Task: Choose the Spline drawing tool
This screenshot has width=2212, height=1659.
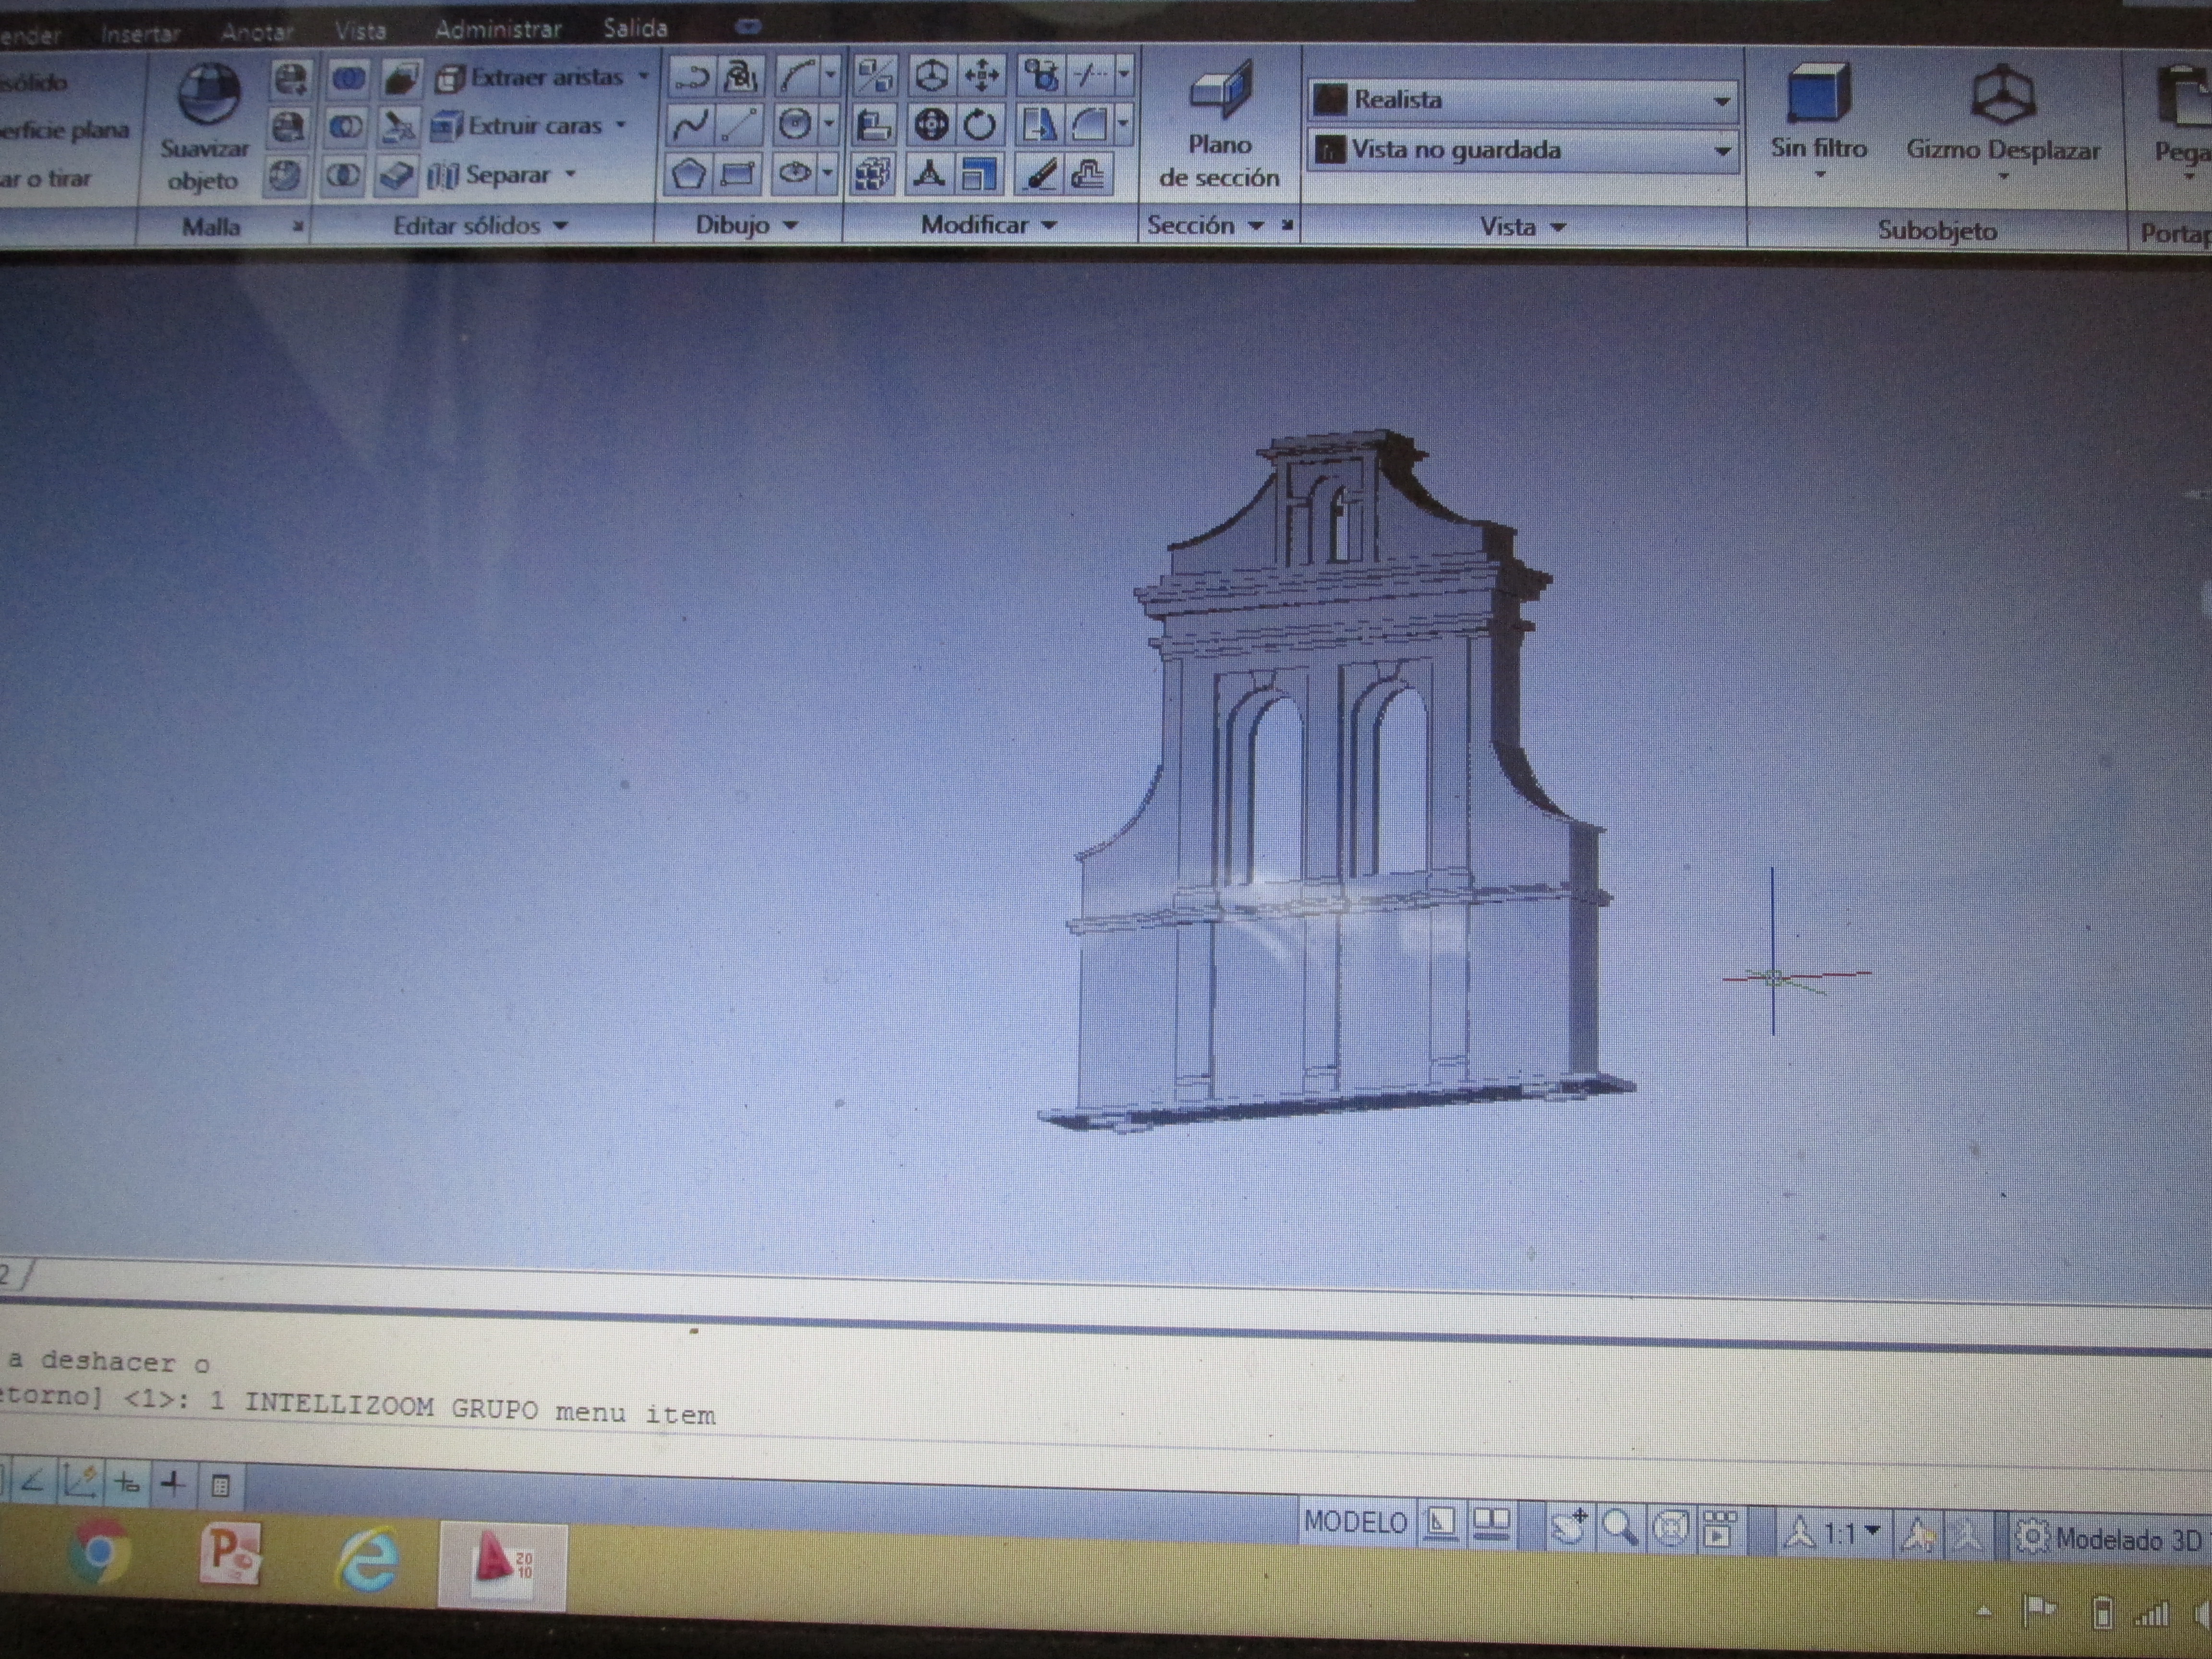Action: pyautogui.click(x=691, y=126)
